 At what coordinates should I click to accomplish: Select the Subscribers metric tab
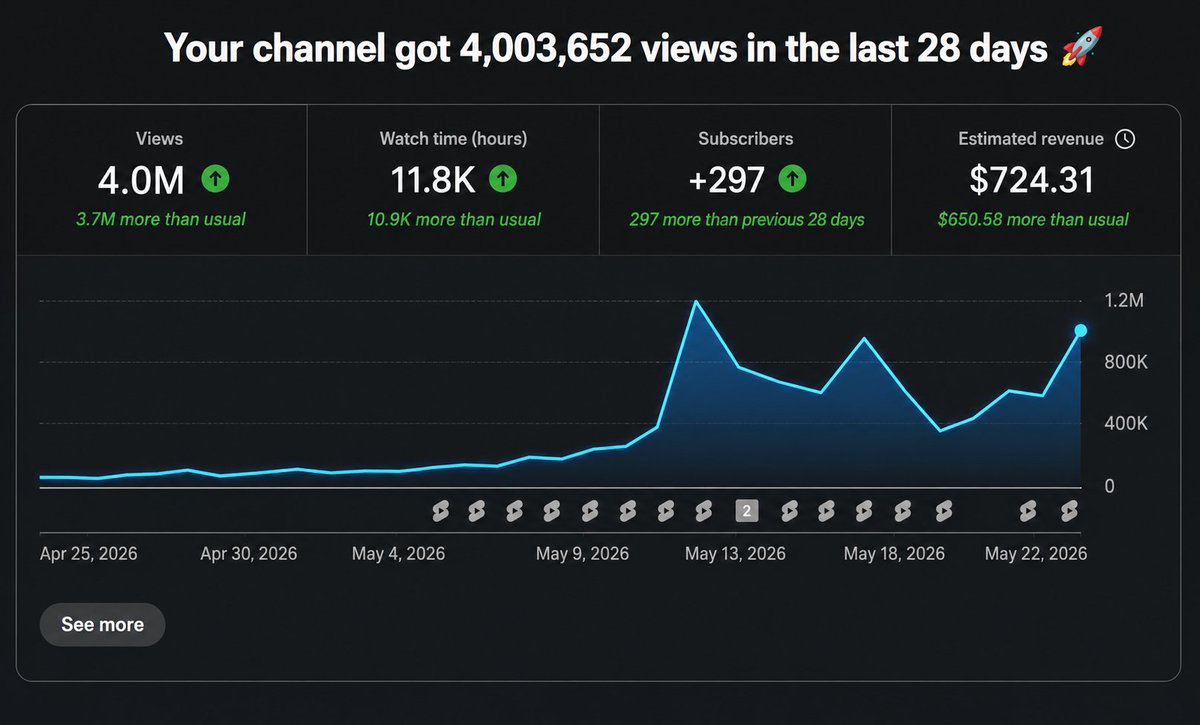click(745, 180)
